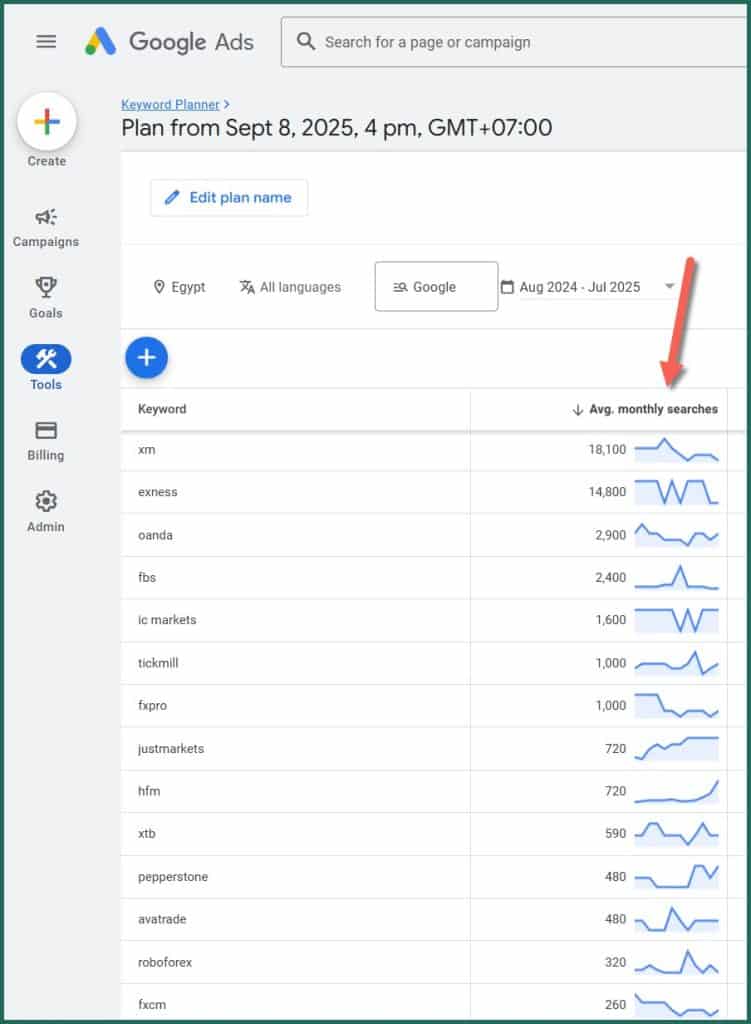Click the roboforex keyword text
The width and height of the screenshot is (751, 1024).
(165, 962)
